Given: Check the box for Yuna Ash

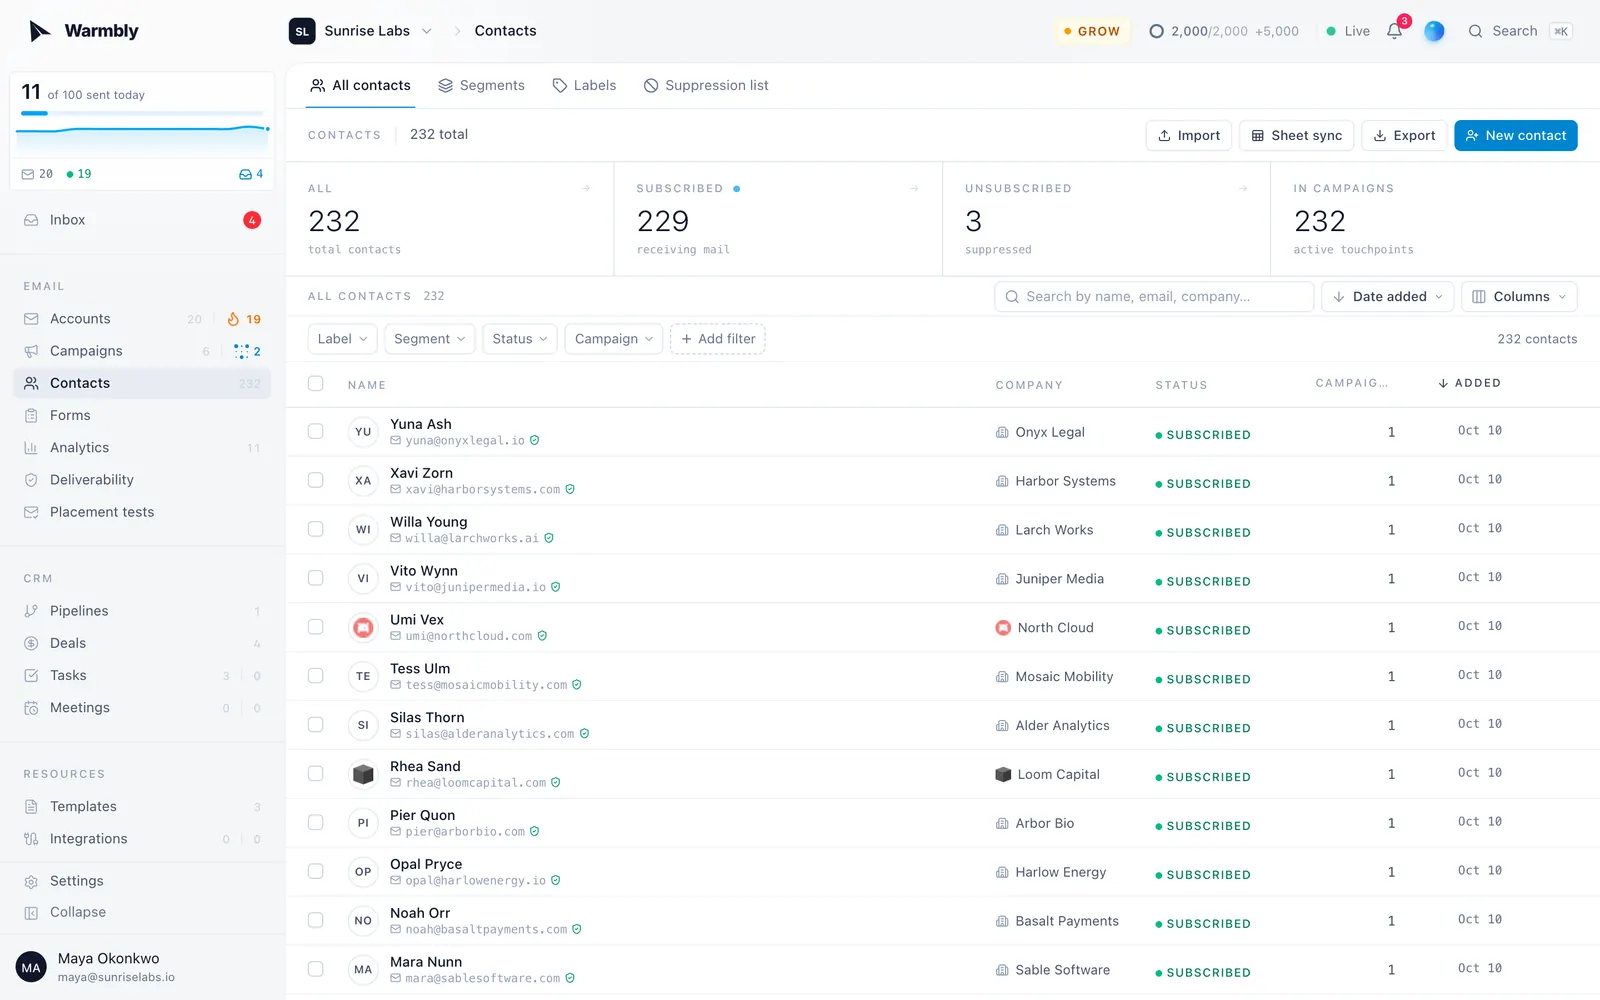Looking at the screenshot, I should [x=316, y=431].
